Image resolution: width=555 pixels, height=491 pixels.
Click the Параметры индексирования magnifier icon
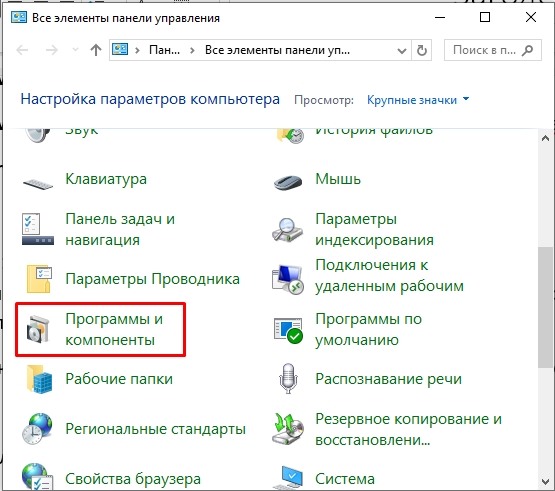coord(287,230)
